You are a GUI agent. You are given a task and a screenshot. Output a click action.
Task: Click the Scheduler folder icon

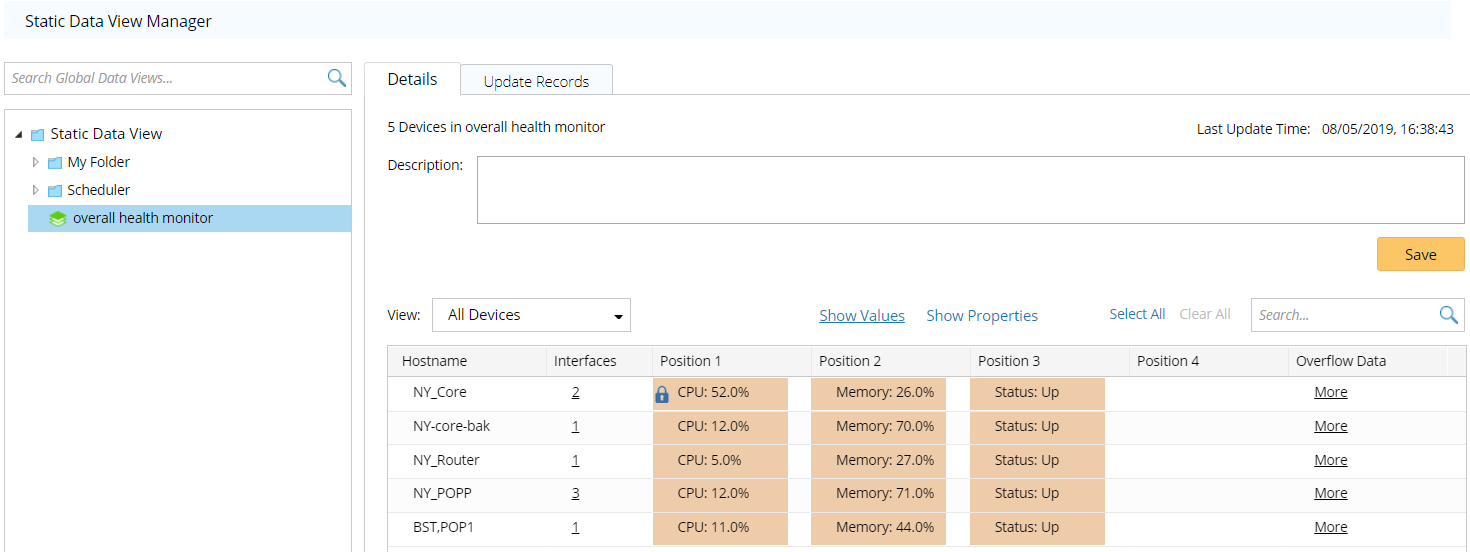(55, 191)
